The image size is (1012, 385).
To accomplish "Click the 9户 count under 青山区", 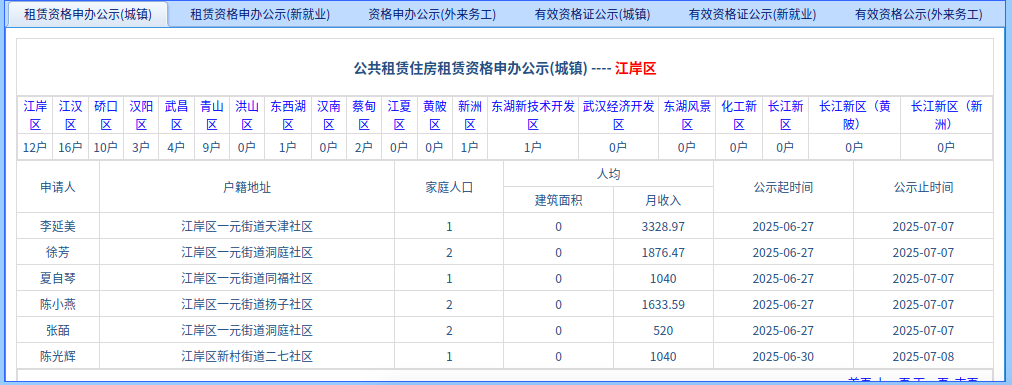I will [x=212, y=148].
